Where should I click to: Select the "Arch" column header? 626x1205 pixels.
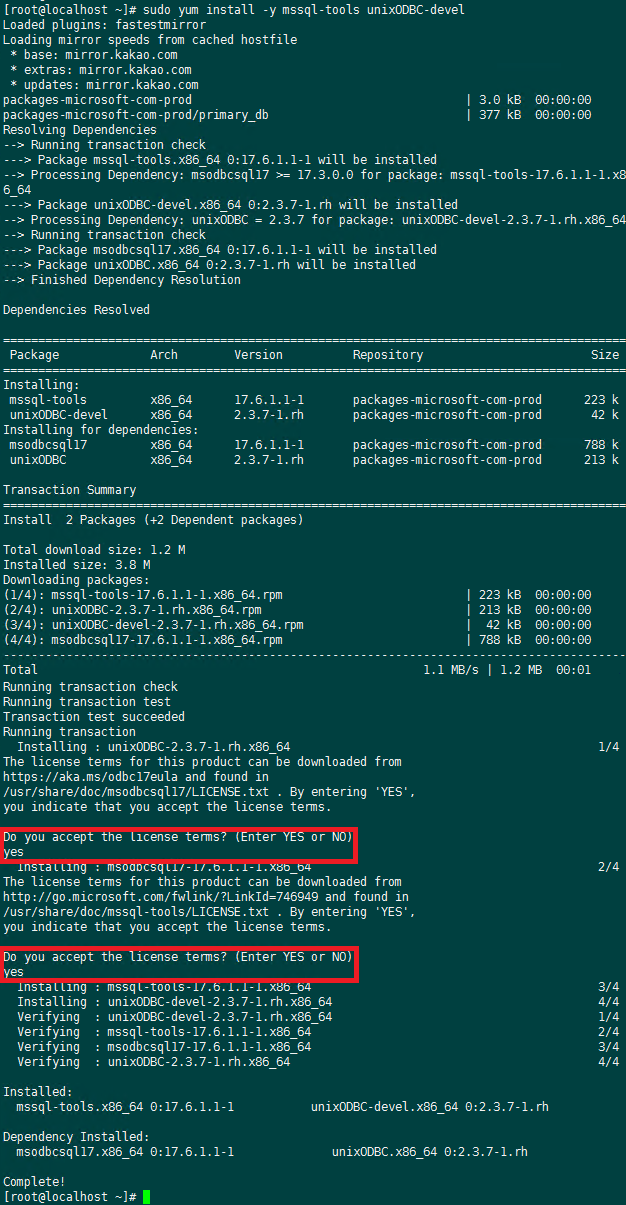(164, 355)
